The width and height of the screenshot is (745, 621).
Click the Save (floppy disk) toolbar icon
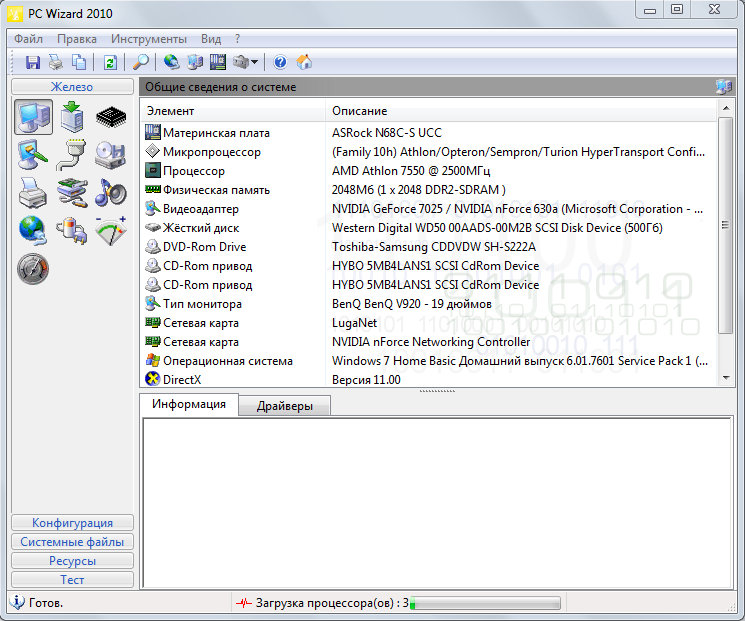32,62
